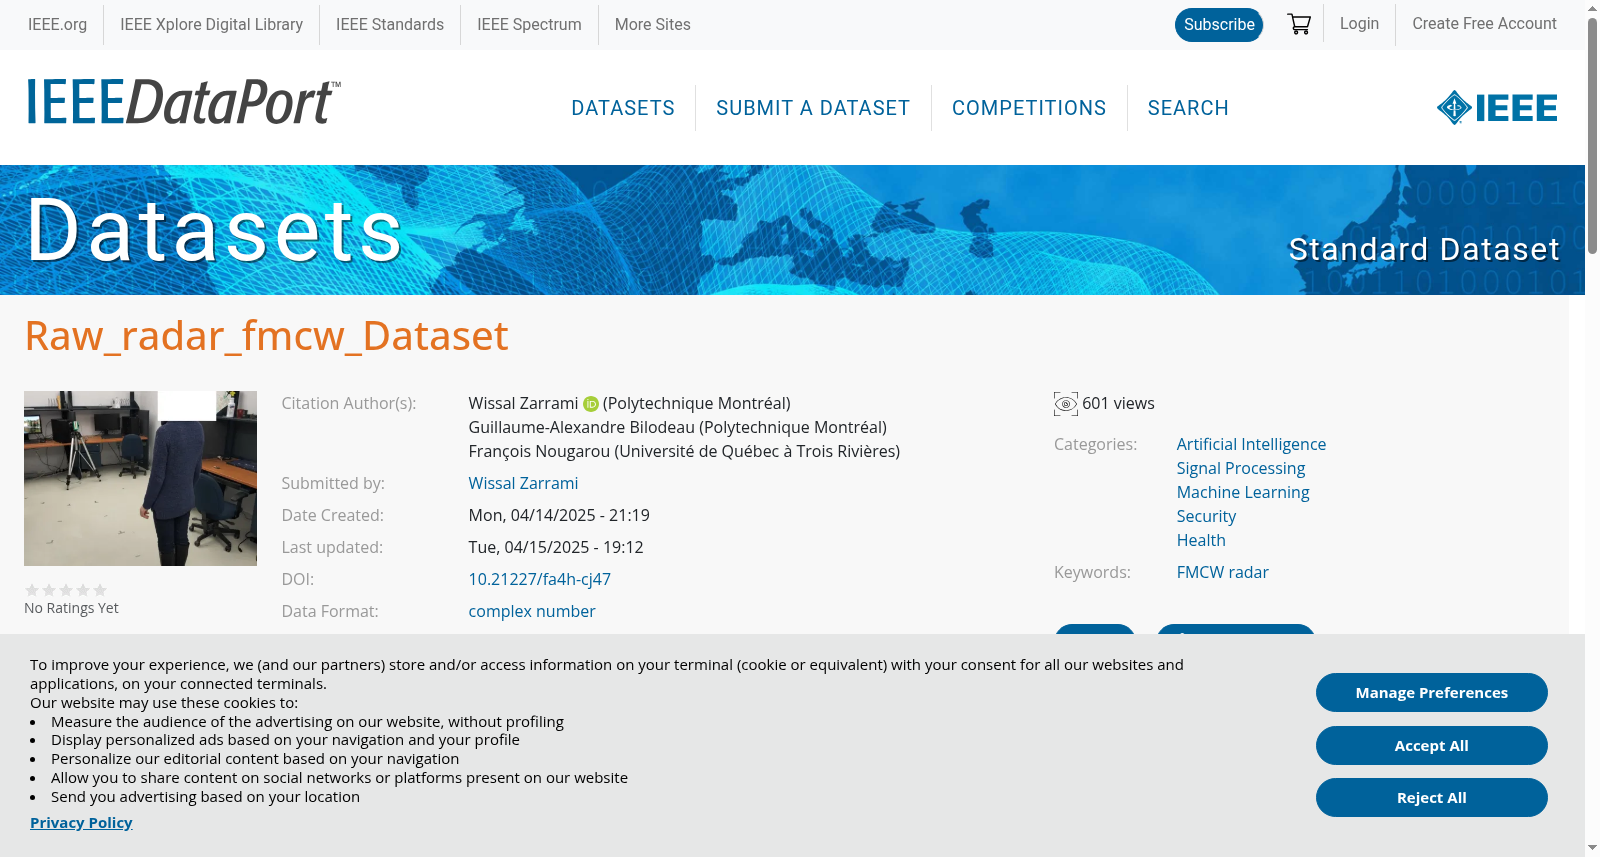The image size is (1600, 857).
Task: Rate the dataset using the star rating
Action: coord(66,590)
